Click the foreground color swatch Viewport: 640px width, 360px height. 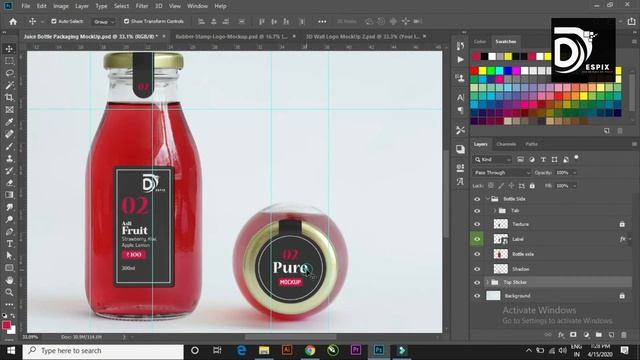pos(7,325)
